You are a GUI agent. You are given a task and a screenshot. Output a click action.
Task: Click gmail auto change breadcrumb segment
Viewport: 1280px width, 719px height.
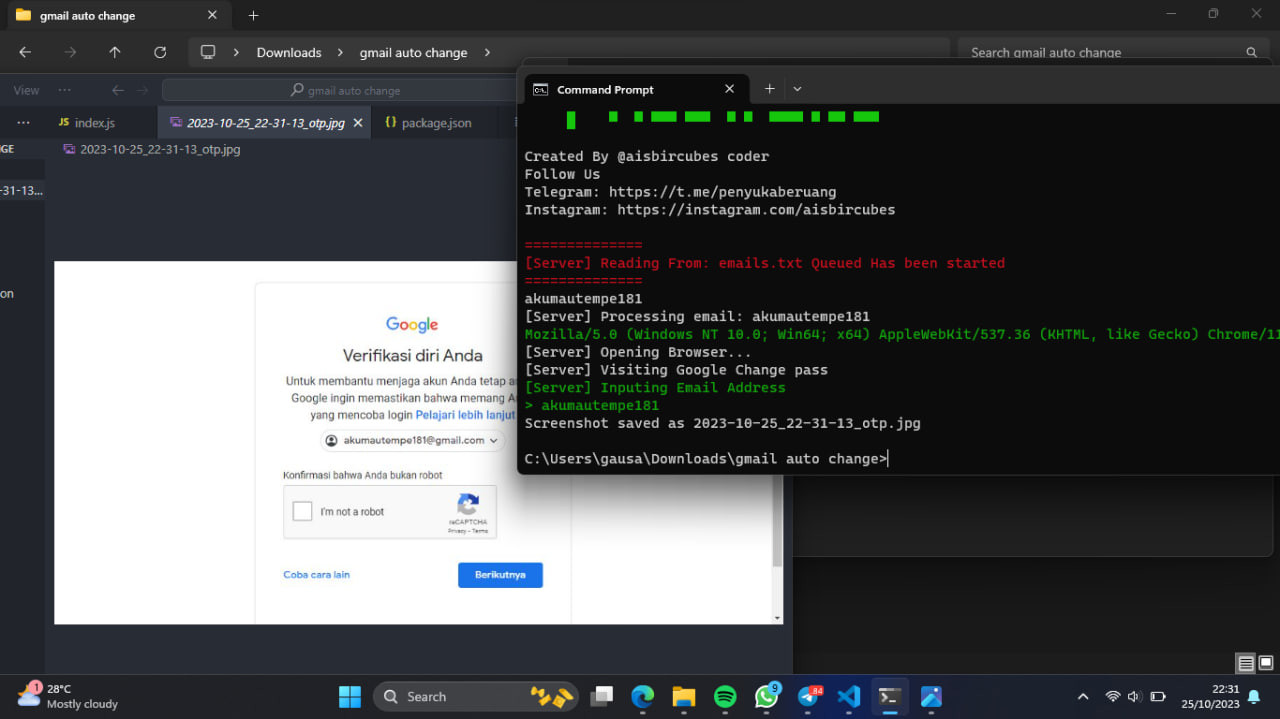pos(413,52)
